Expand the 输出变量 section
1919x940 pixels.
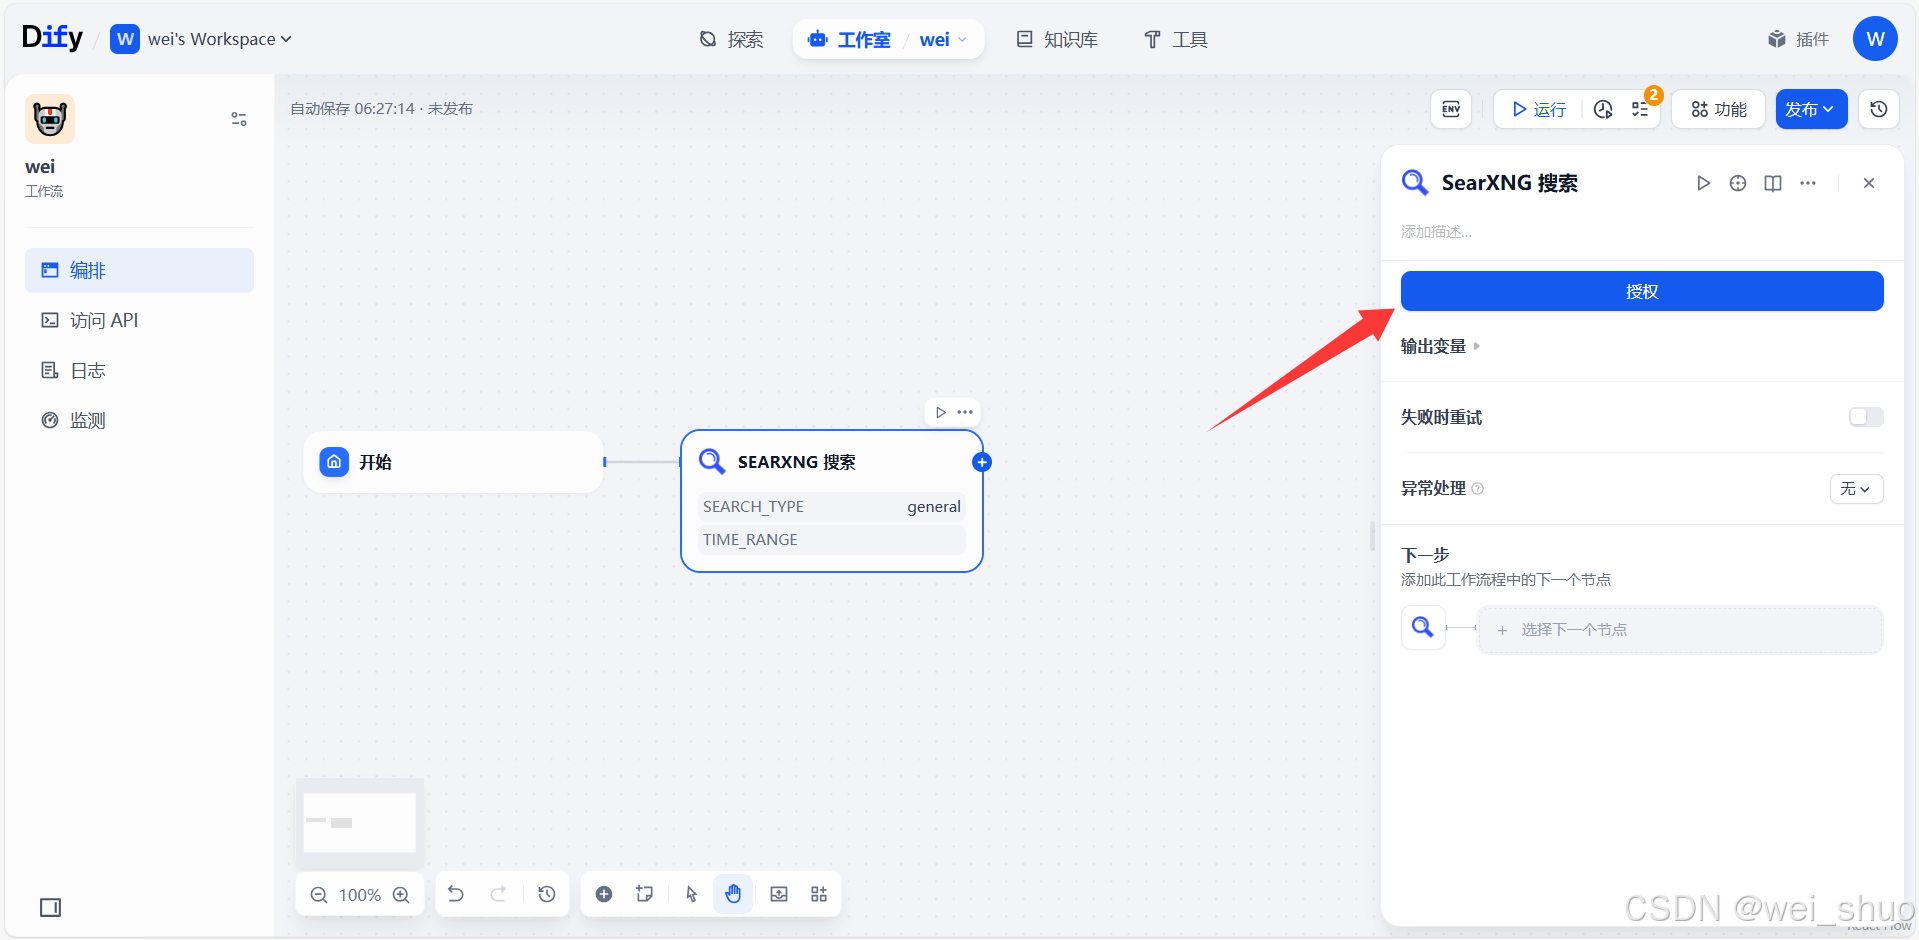click(1440, 346)
